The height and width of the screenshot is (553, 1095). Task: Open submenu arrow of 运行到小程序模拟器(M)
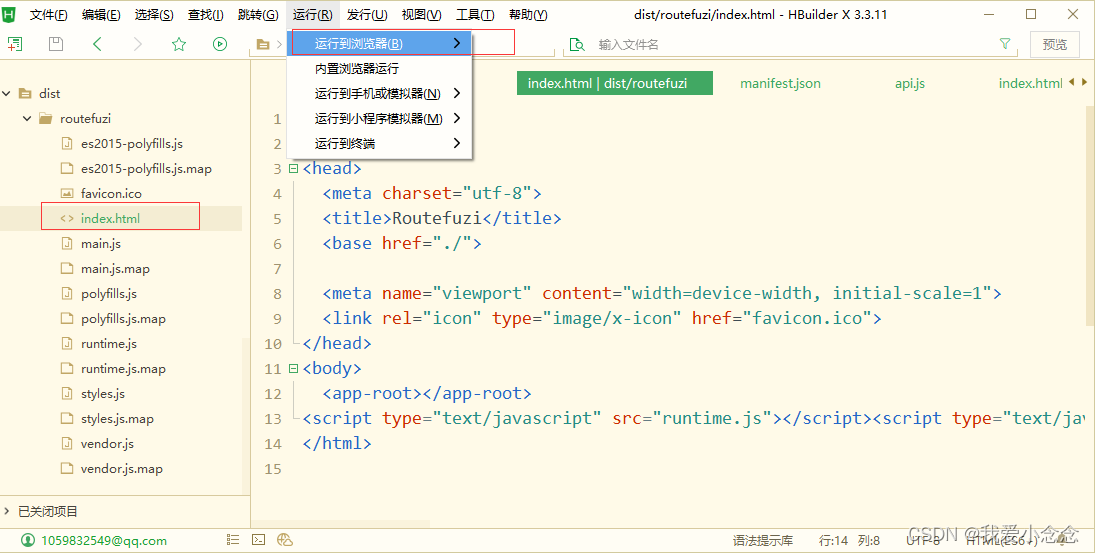click(x=457, y=118)
